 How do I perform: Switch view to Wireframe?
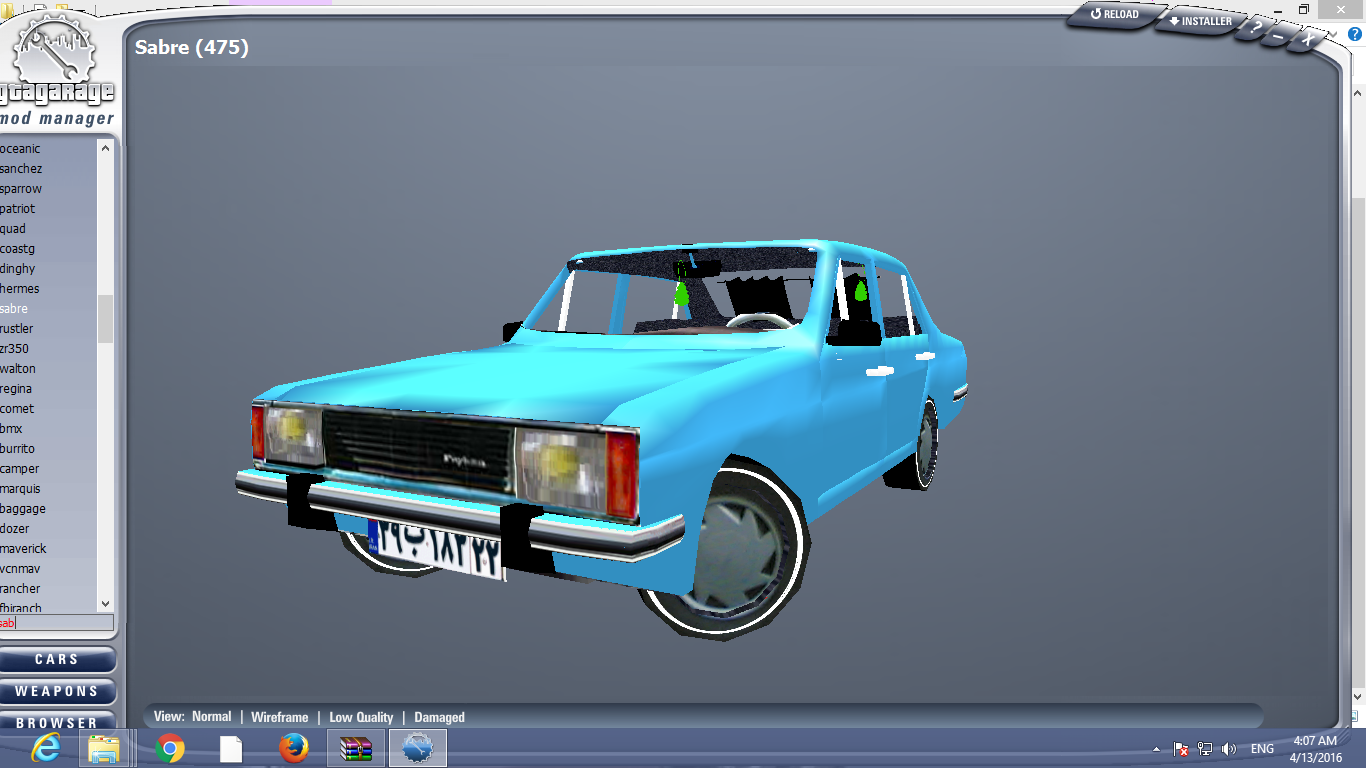click(280, 717)
